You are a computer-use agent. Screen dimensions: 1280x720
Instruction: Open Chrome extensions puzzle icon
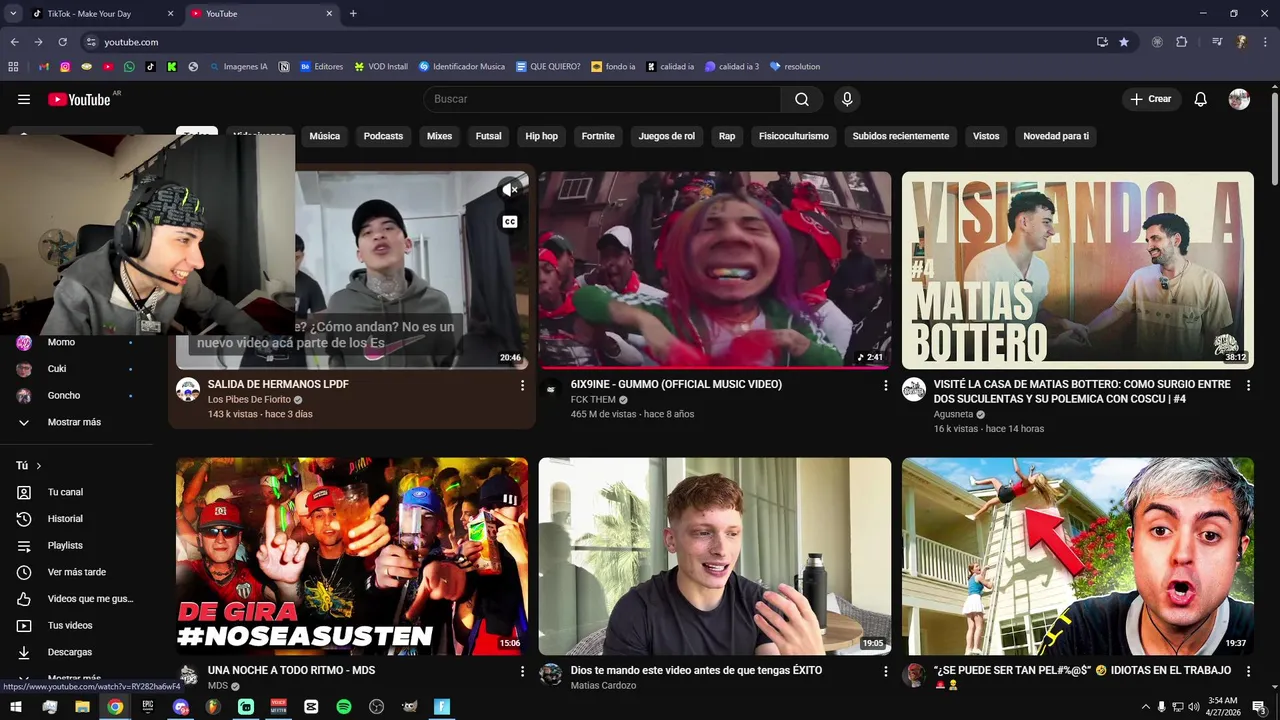pos(1182,42)
